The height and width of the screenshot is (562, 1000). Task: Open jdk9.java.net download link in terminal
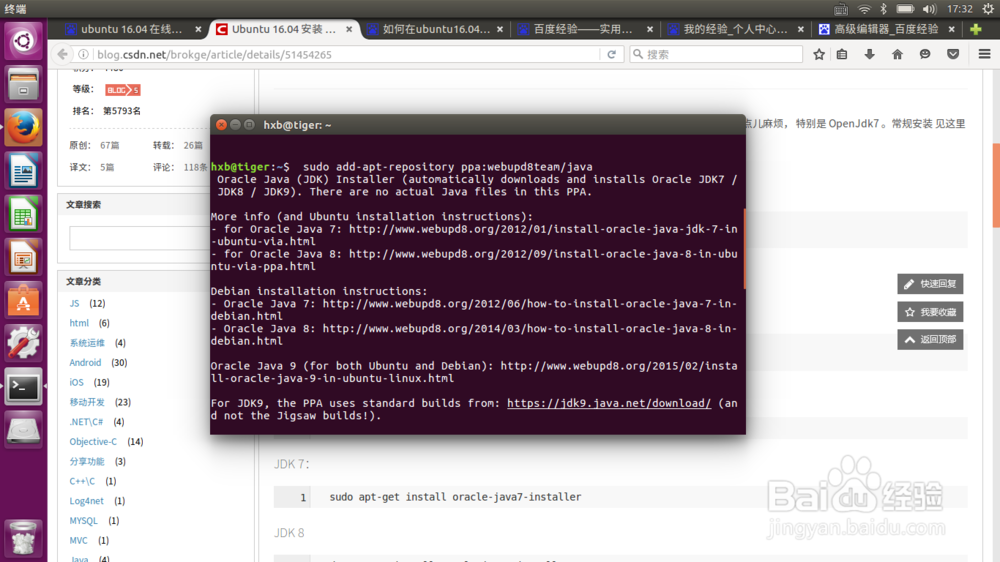click(608, 403)
